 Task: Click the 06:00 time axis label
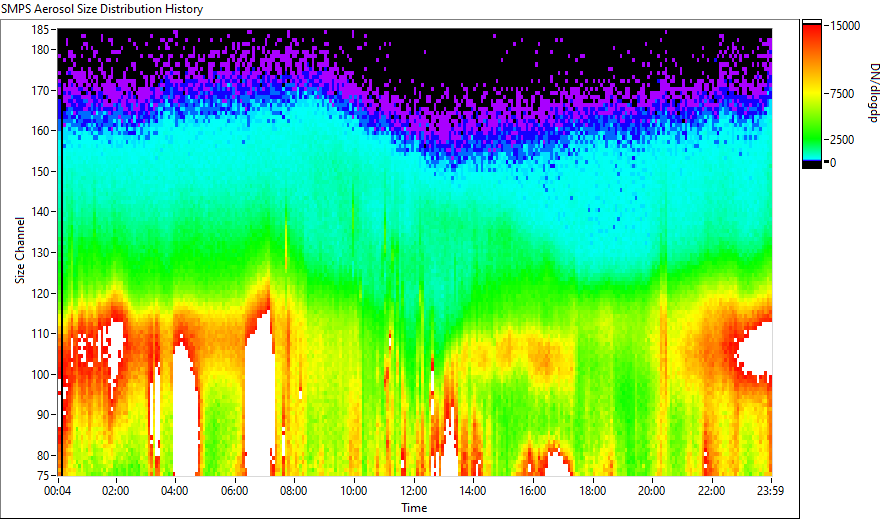pos(235,491)
